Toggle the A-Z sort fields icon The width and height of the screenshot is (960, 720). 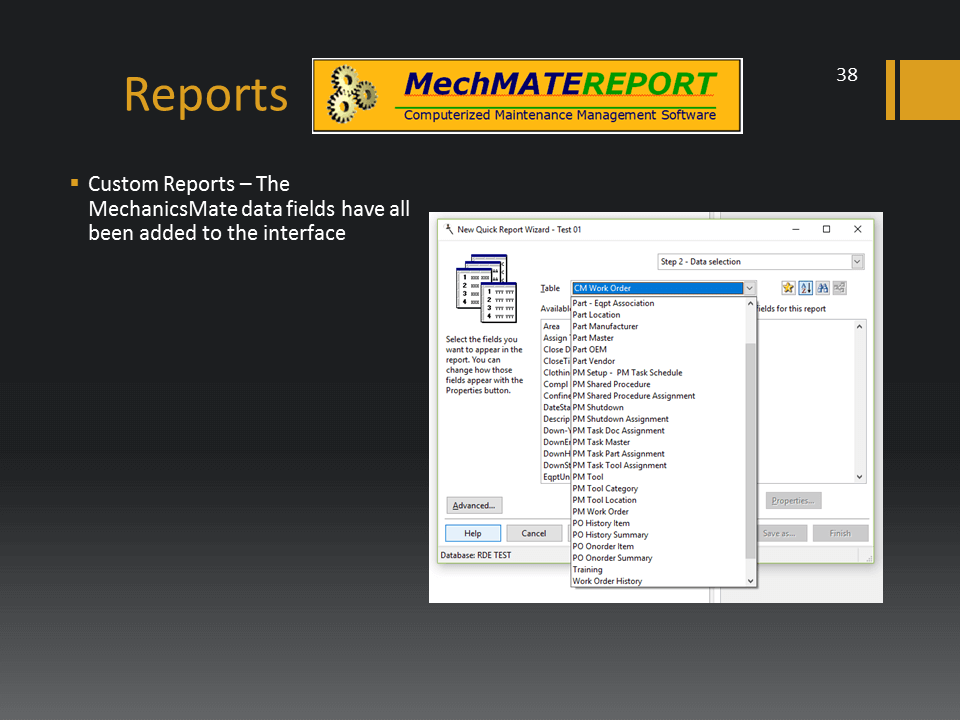[x=805, y=288]
